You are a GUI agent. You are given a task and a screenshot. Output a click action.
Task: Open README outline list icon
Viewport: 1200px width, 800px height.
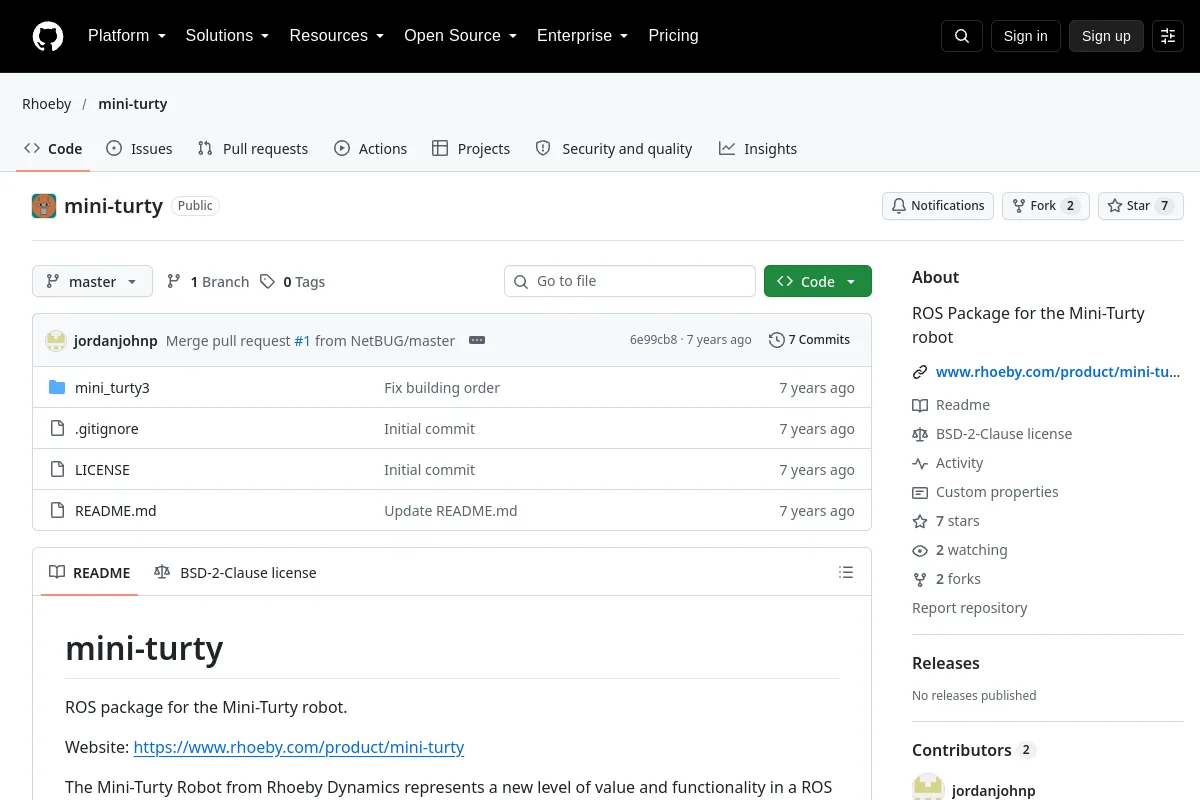click(846, 573)
